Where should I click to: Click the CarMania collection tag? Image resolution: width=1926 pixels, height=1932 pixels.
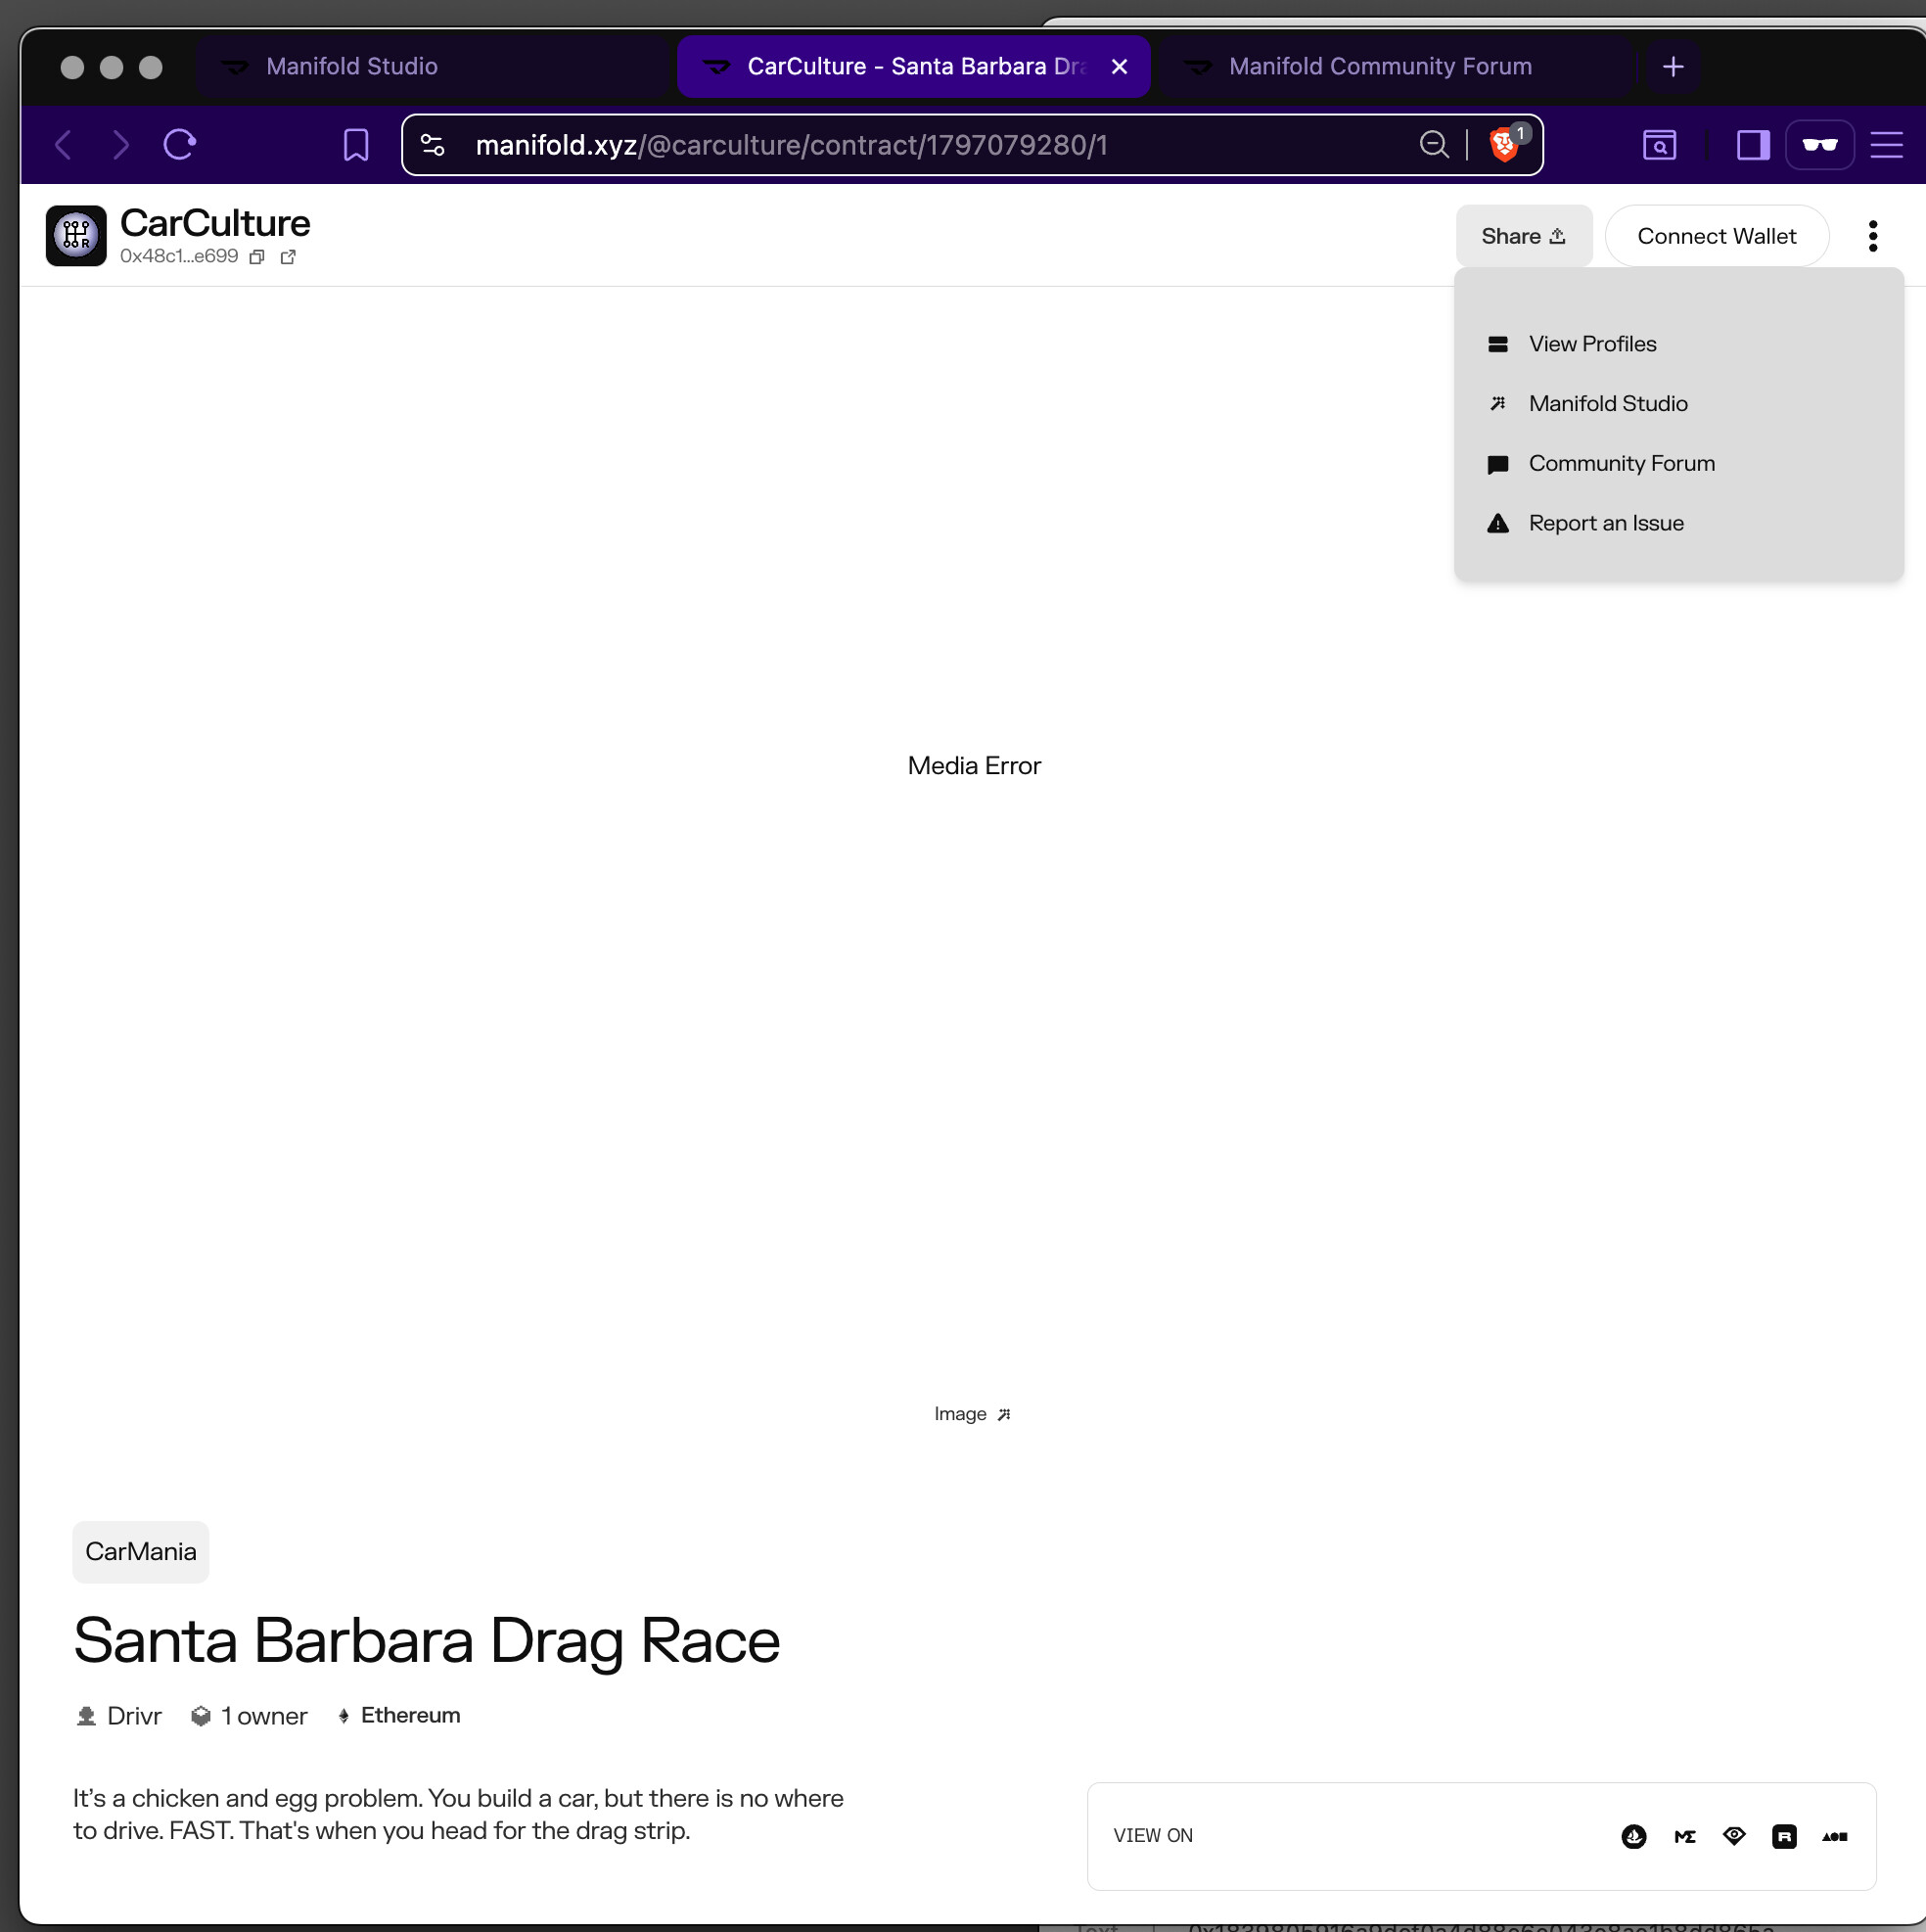pyautogui.click(x=141, y=1551)
